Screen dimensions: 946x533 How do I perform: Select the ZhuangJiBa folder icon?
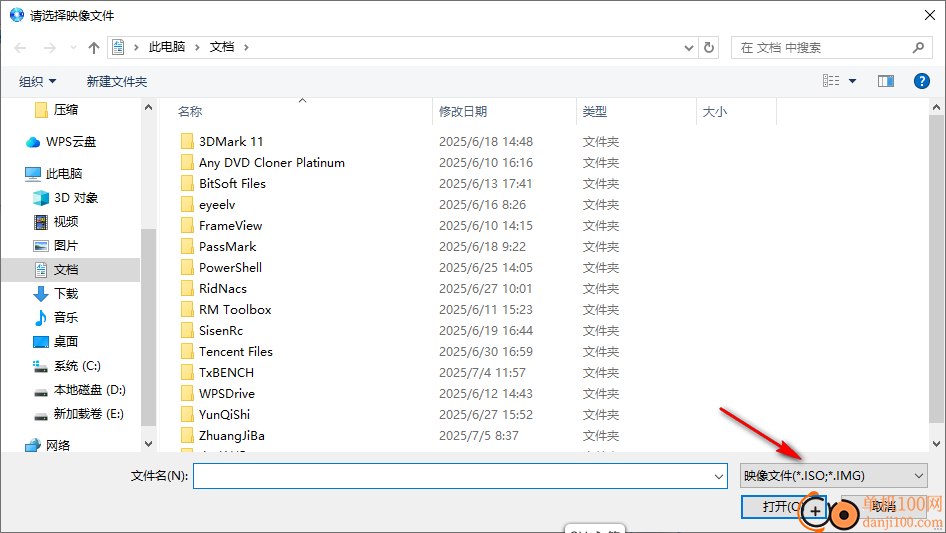tap(187, 435)
